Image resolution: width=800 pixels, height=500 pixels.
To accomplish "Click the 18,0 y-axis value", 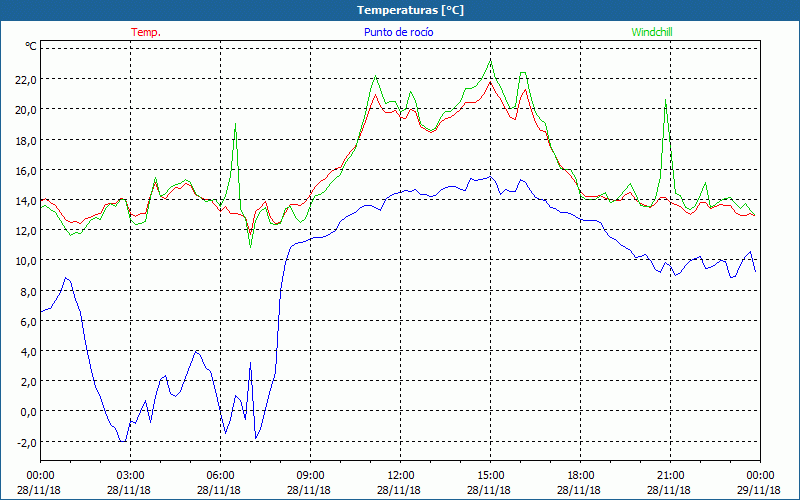I will (27, 140).
